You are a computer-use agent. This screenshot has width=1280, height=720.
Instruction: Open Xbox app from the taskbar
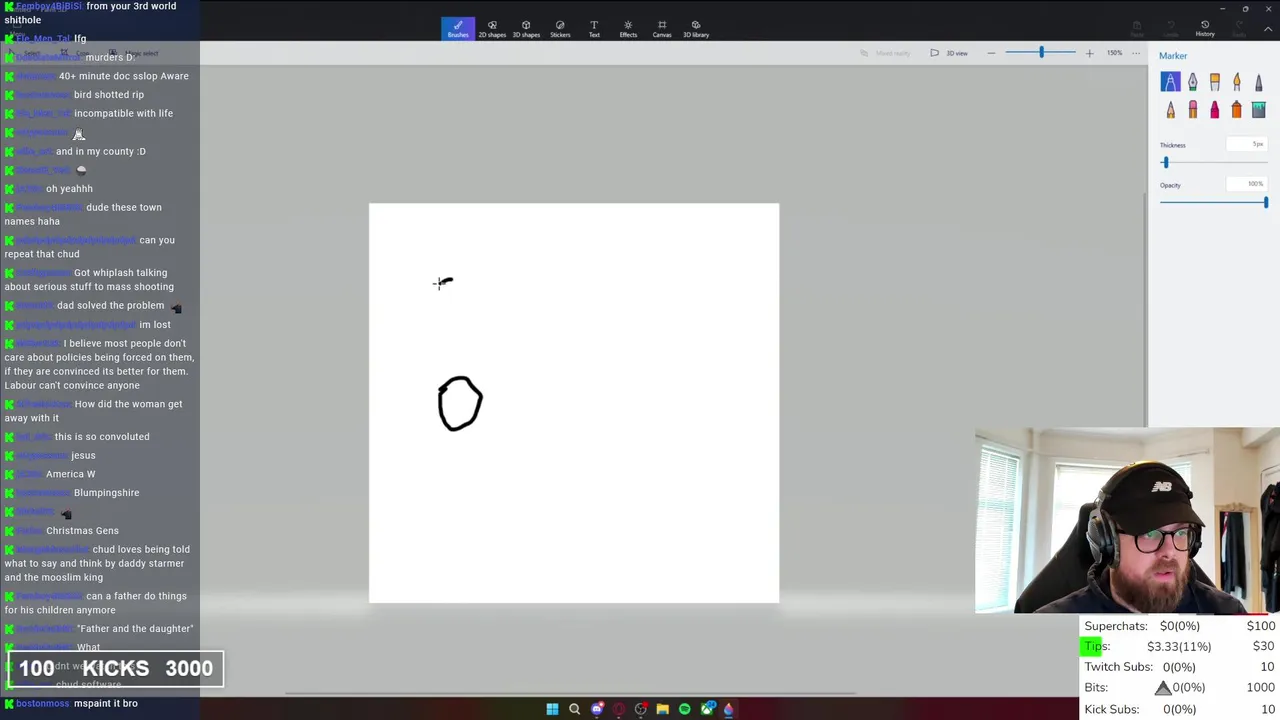click(708, 709)
